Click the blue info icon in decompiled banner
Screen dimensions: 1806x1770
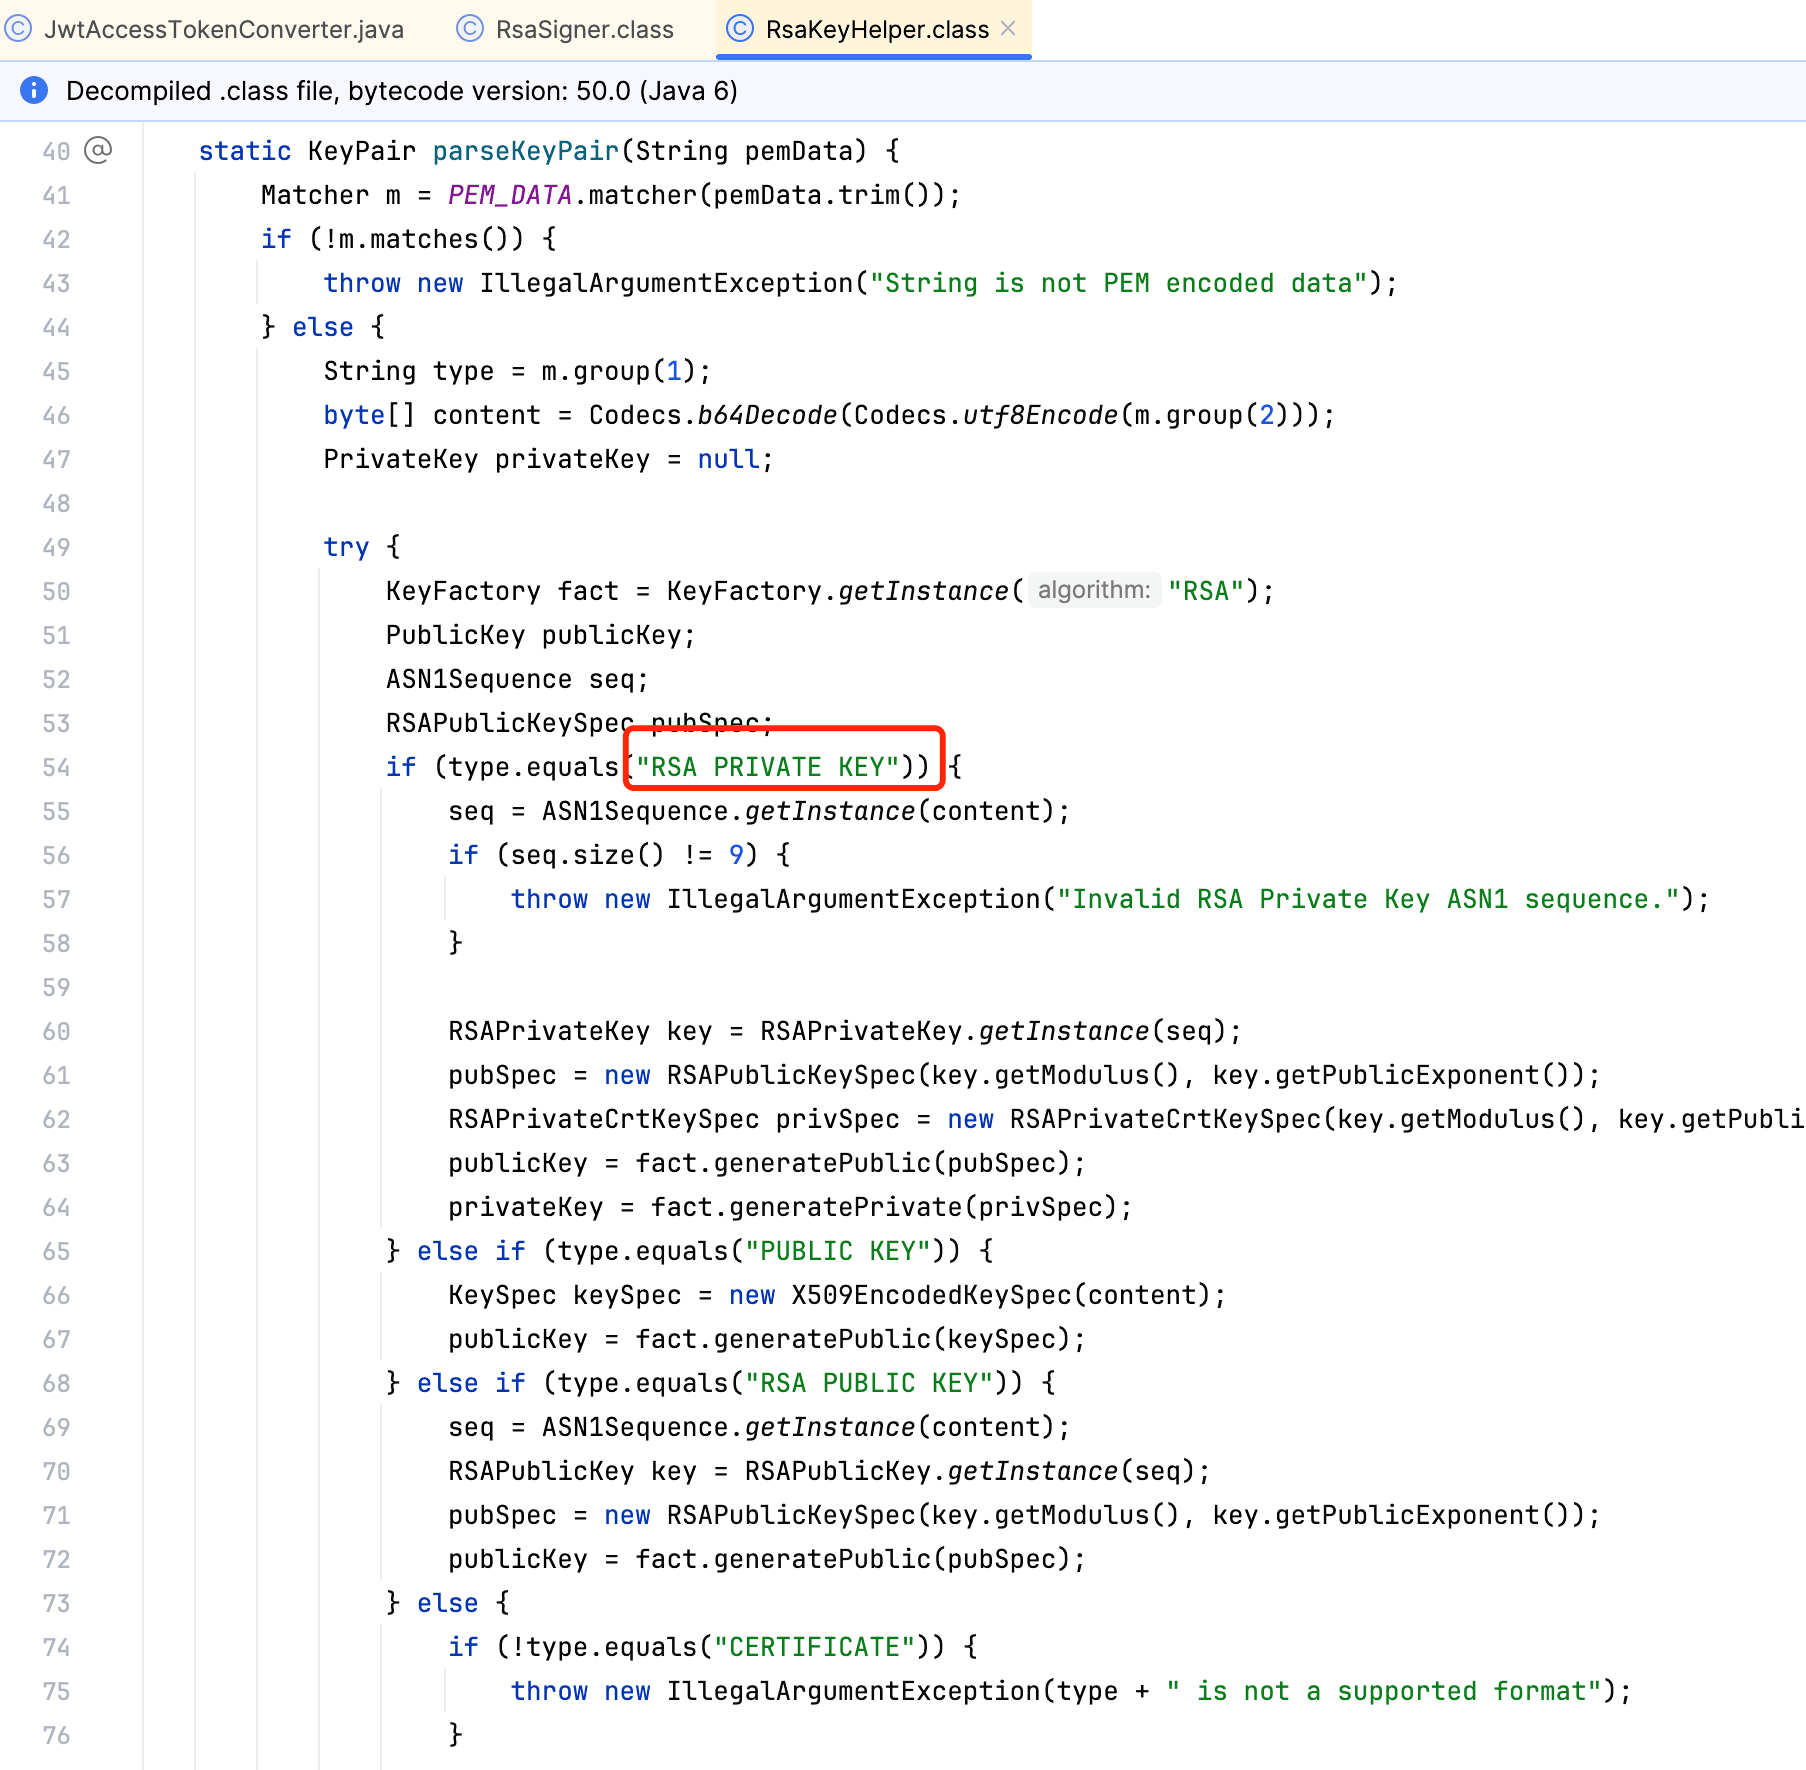pyautogui.click(x=34, y=90)
